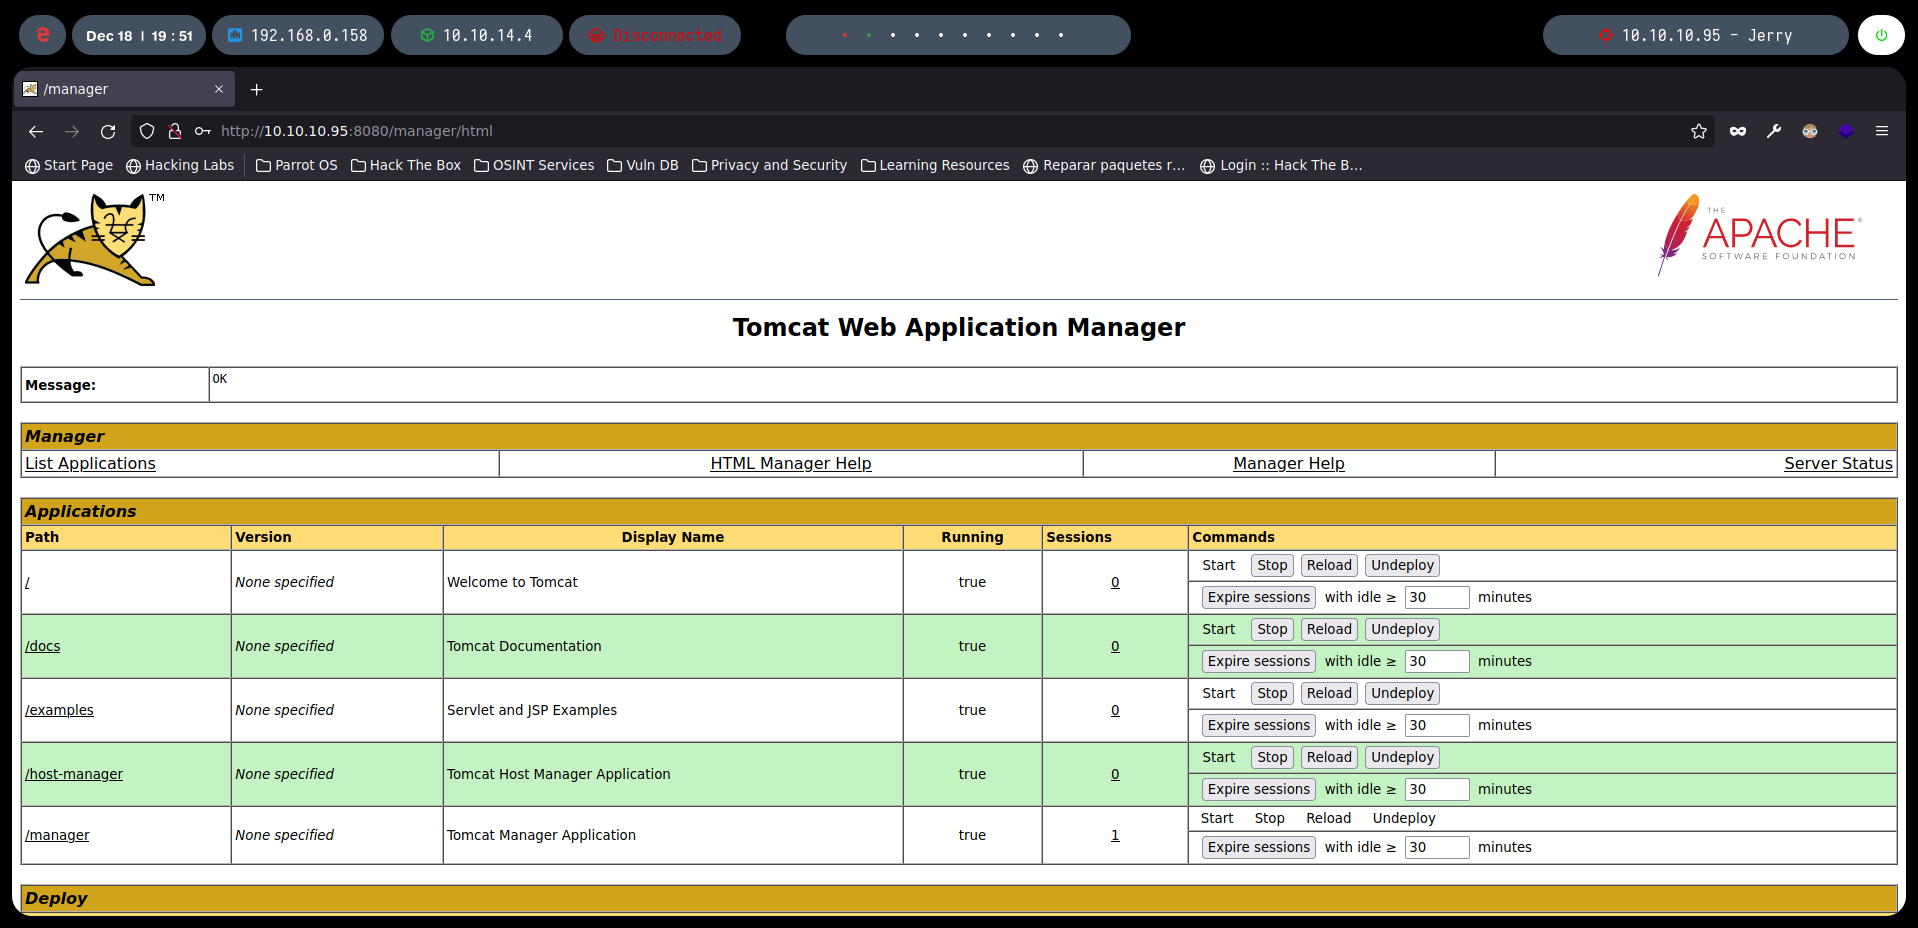The height and width of the screenshot is (928, 1918).
Task: Open the Parrot OS bookmarks folder
Action: 297,165
